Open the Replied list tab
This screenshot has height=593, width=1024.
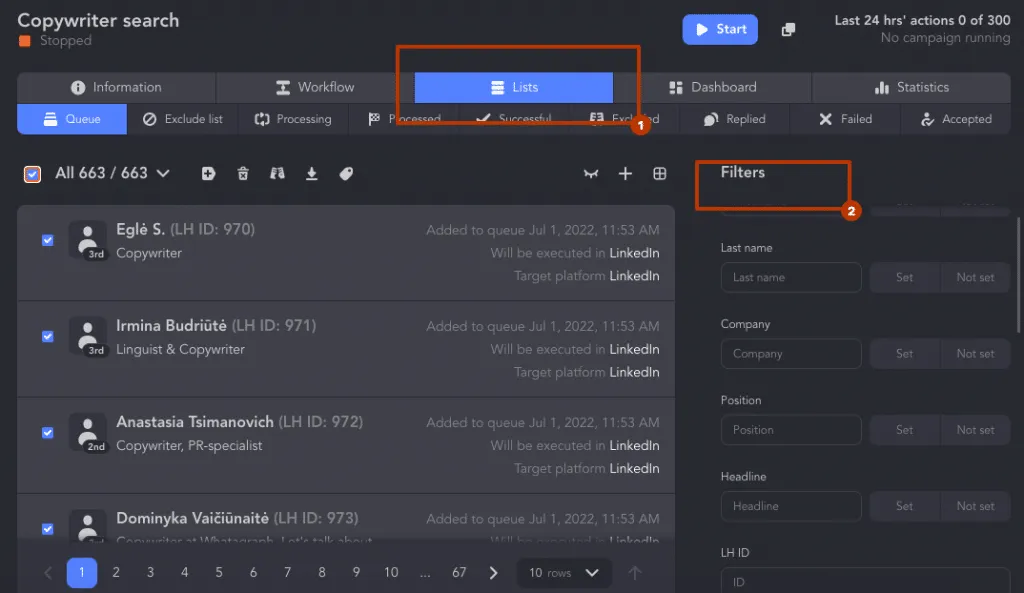click(x=734, y=119)
